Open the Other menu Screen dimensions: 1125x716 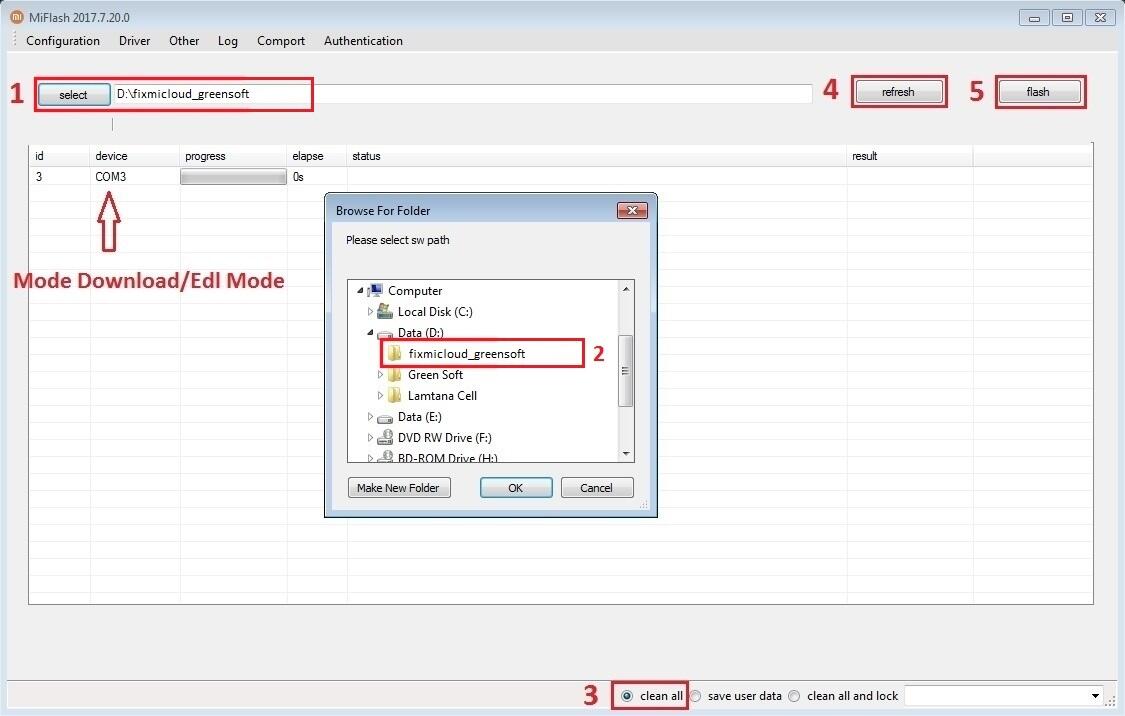coord(184,41)
